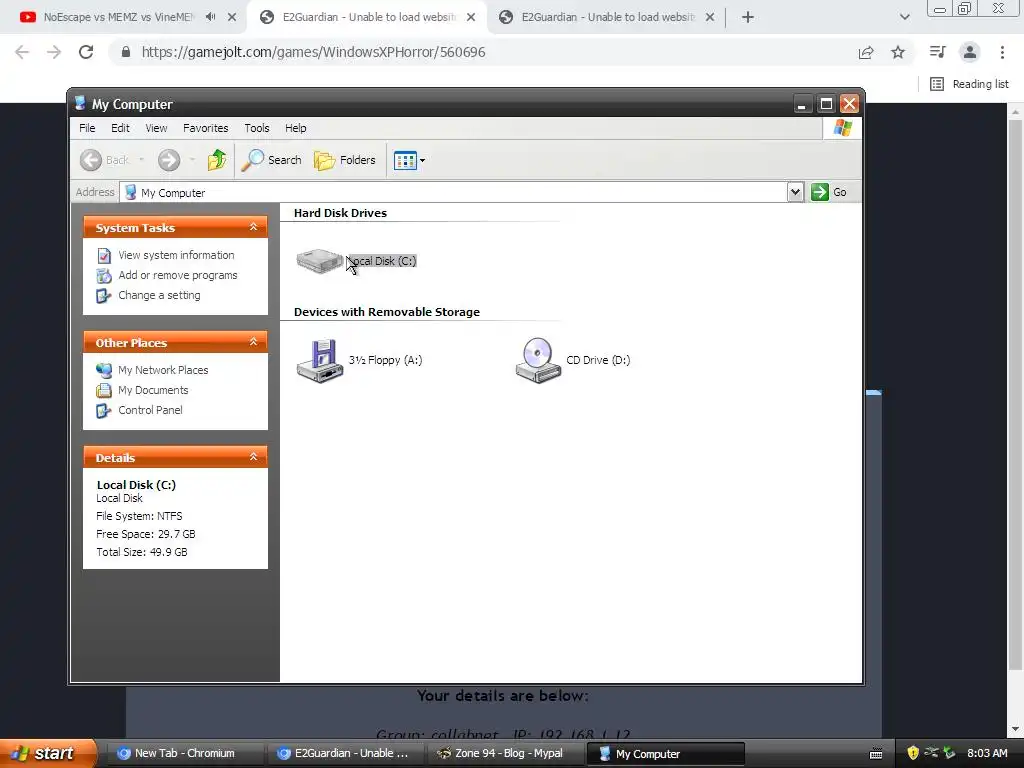Open the View menu

click(156, 128)
